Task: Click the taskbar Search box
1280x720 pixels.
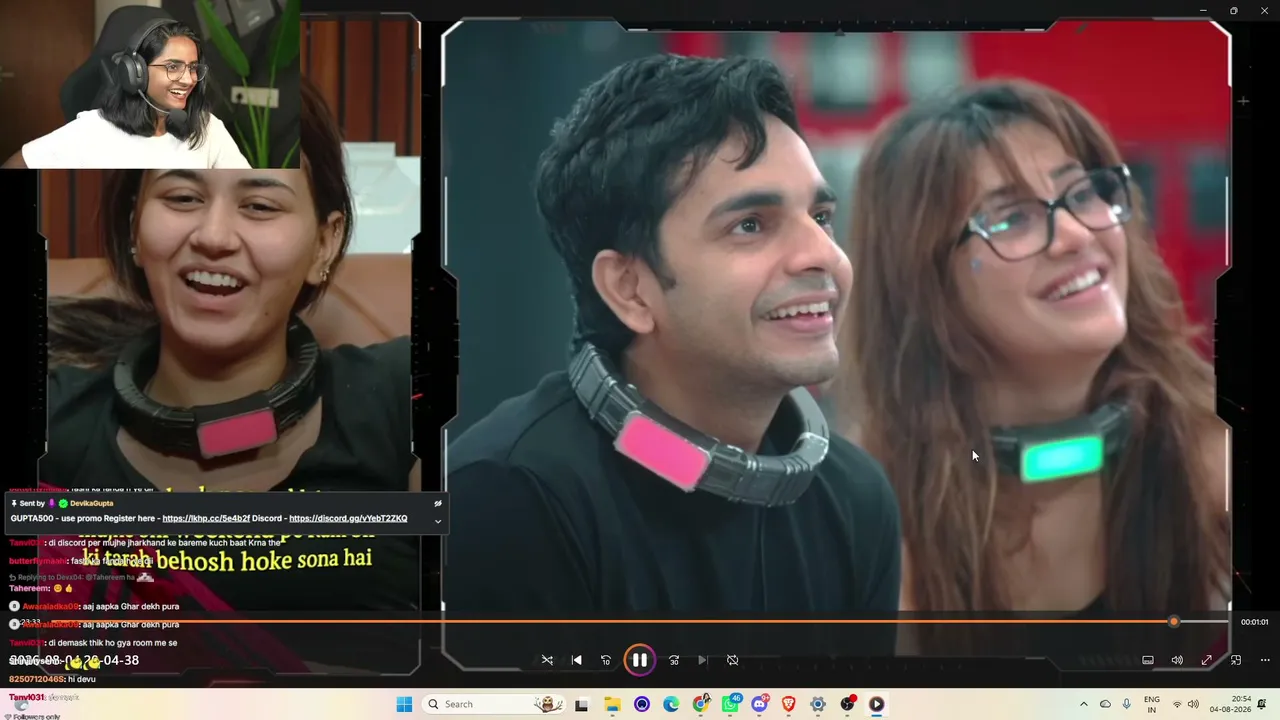Action: point(494,704)
